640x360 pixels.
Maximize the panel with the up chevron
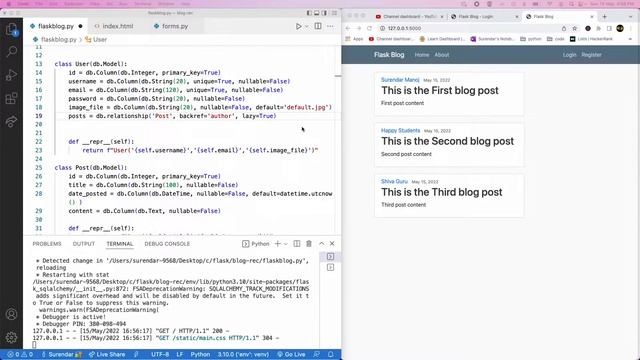(x=322, y=244)
